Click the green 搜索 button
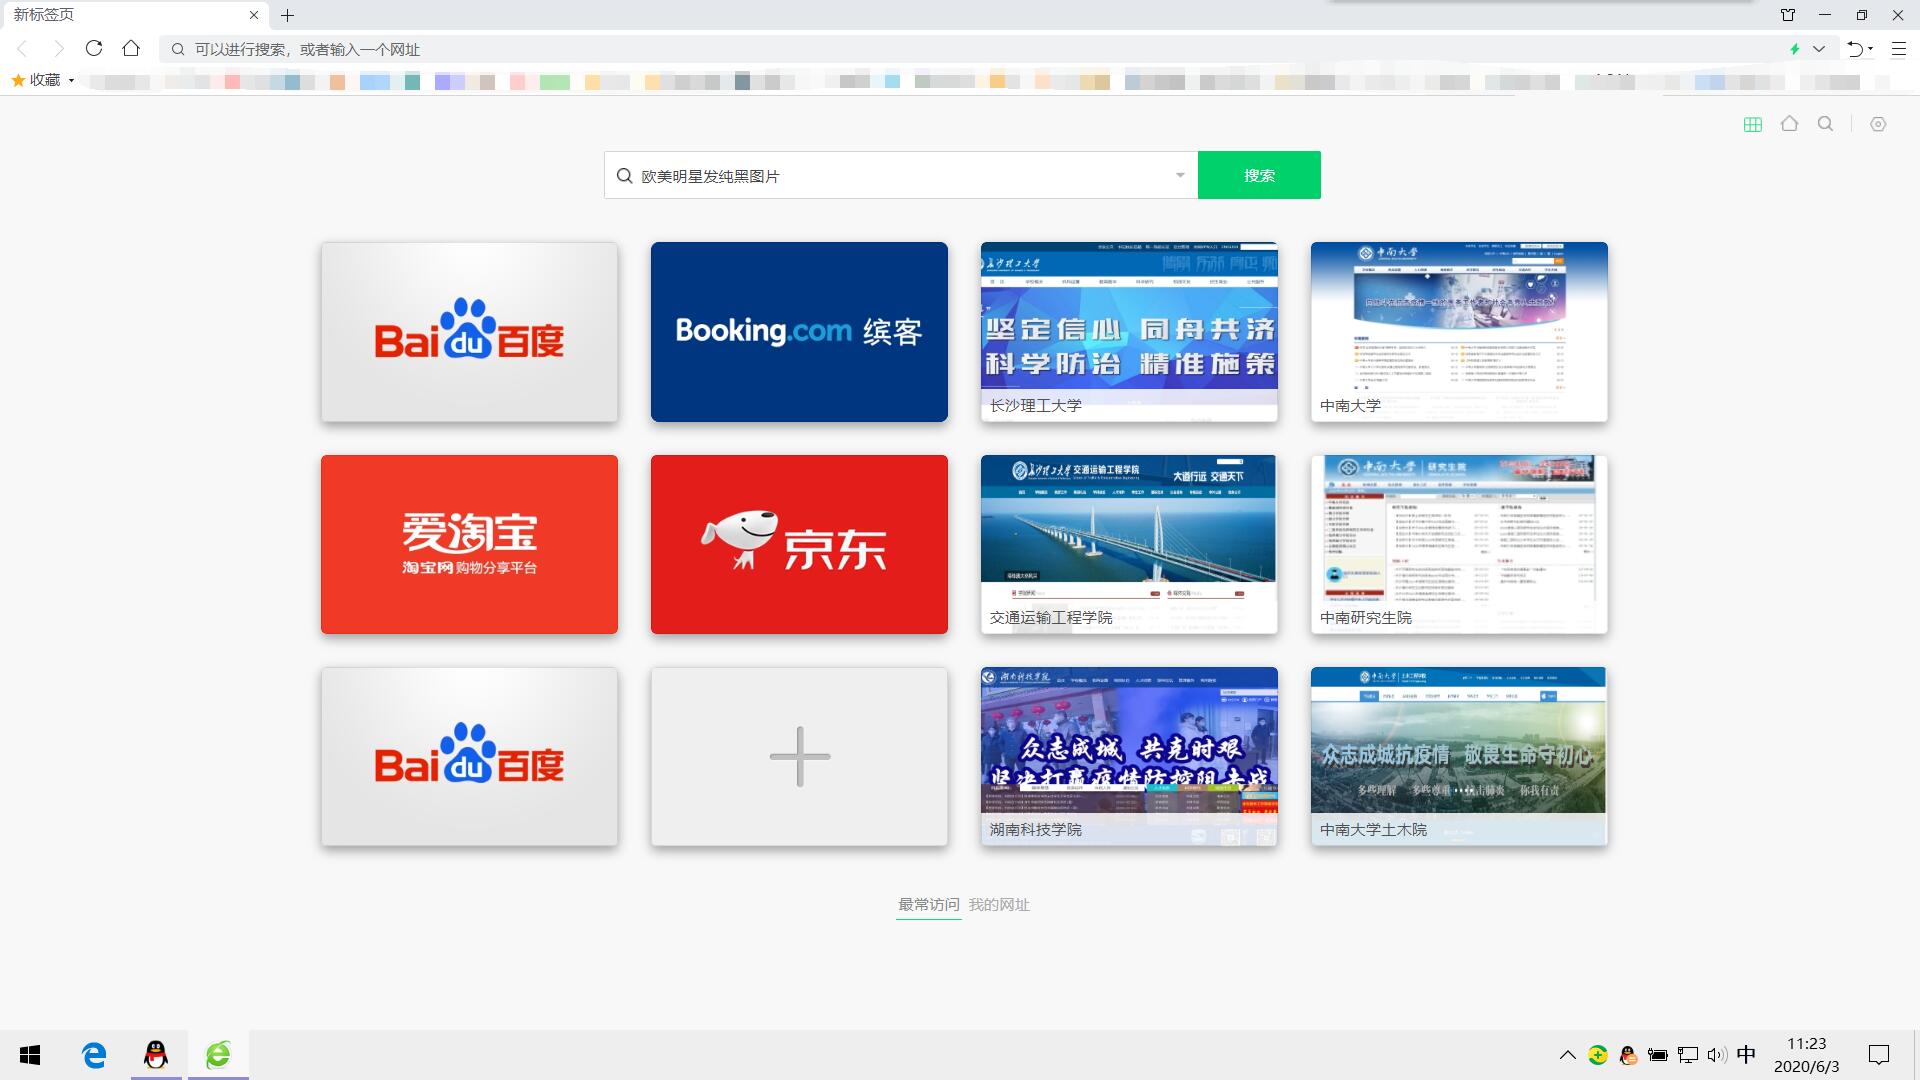 pyautogui.click(x=1259, y=175)
